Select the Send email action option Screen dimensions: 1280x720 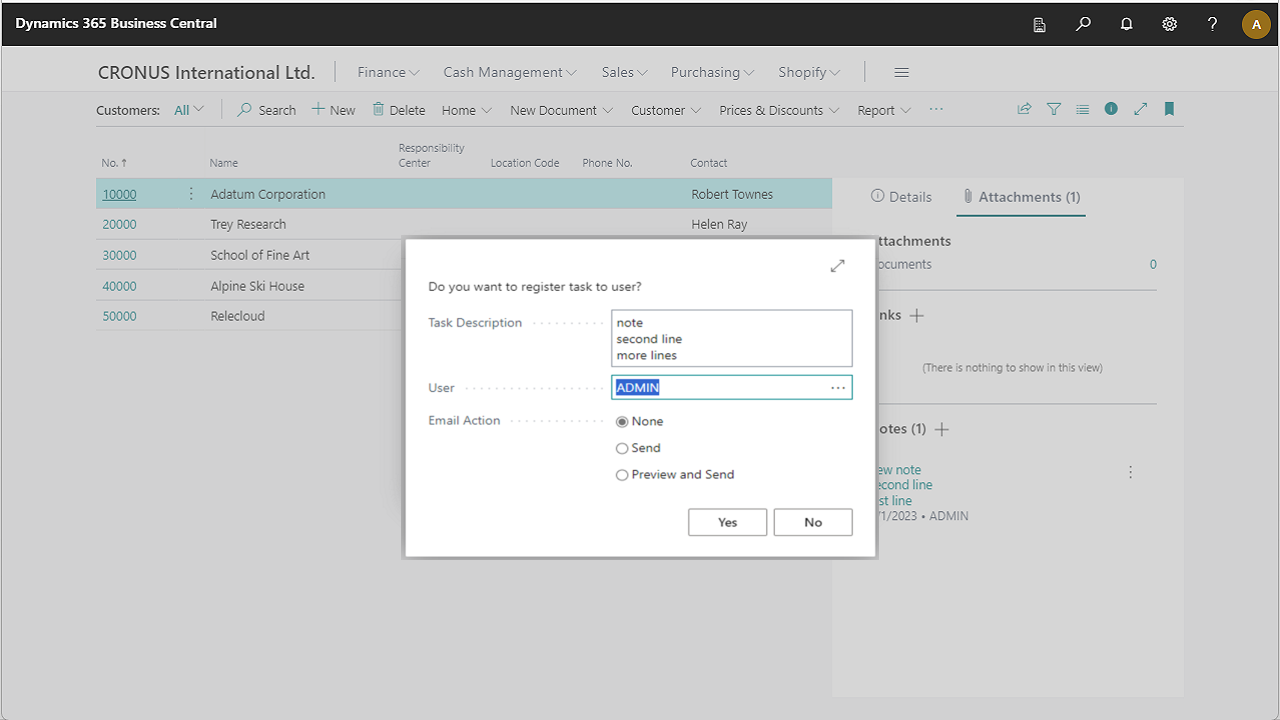[622, 449]
